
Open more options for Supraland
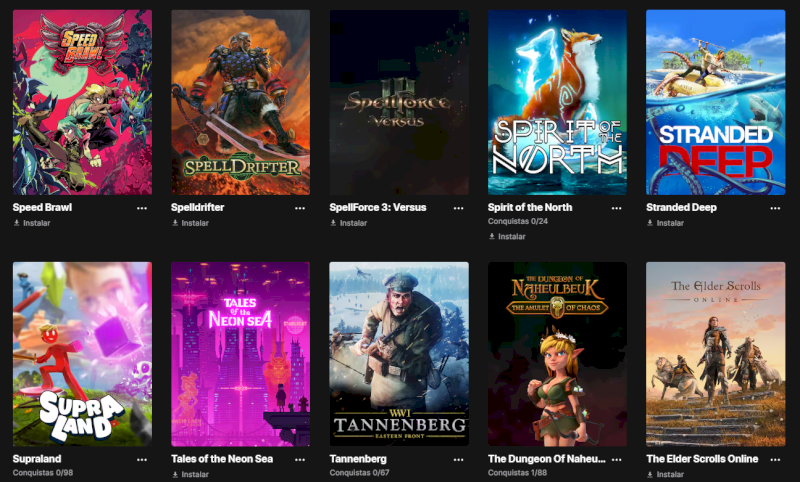click(x=142, y=460)
